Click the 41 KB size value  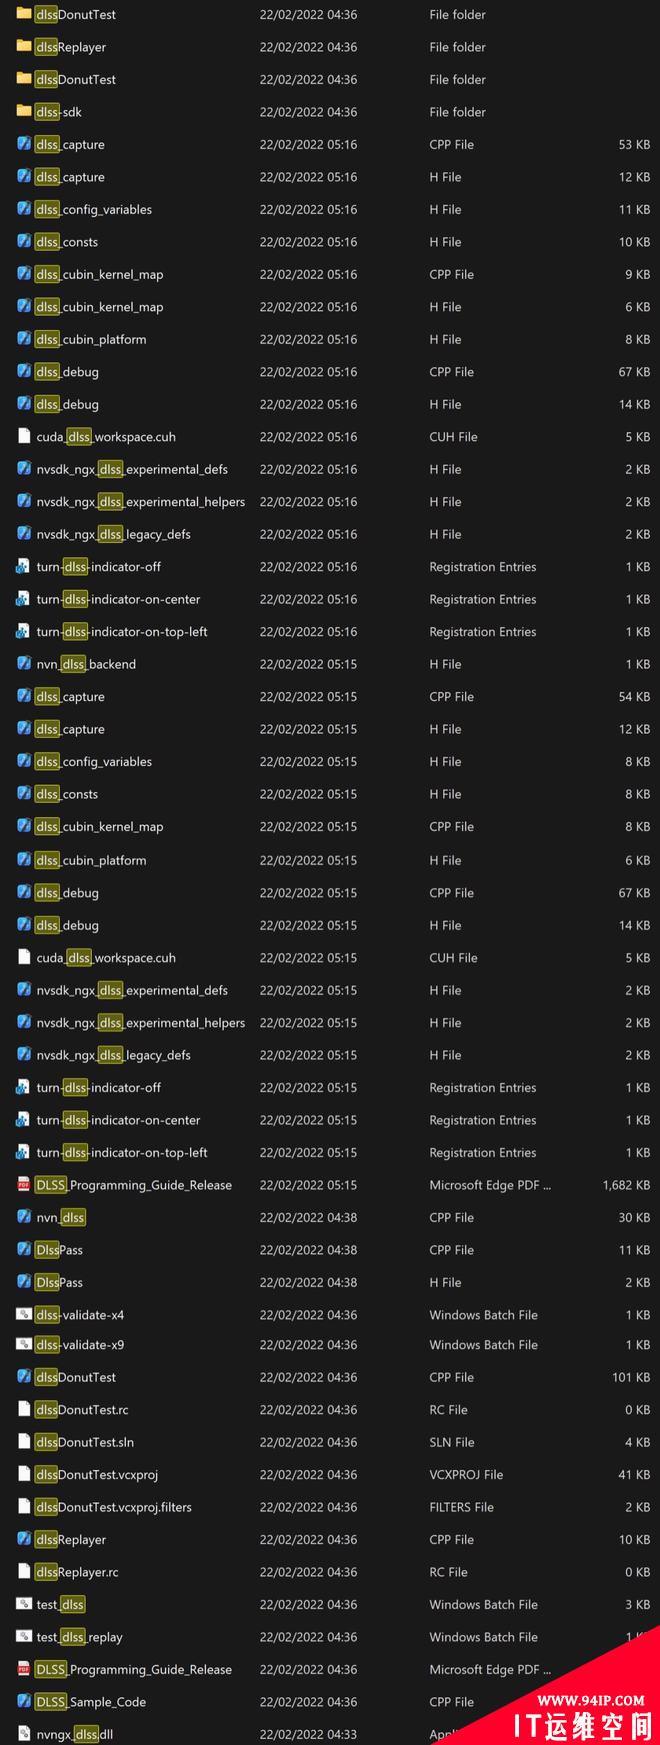[634, 1475]
